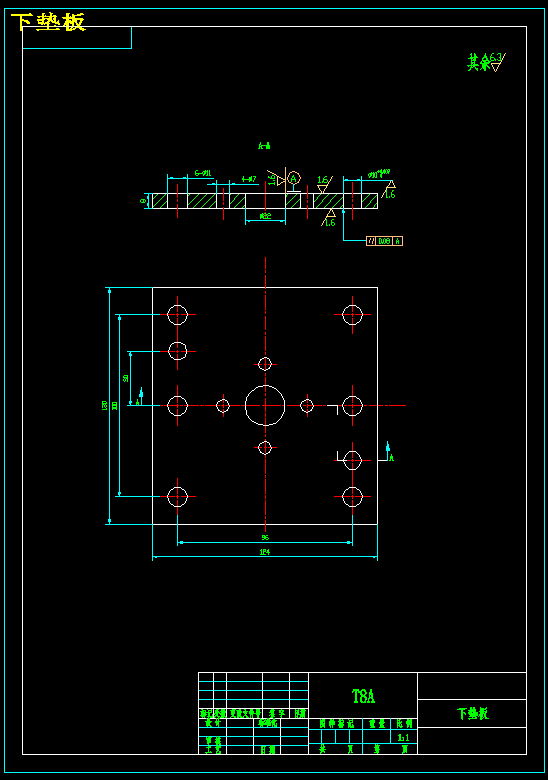This screenshot has height=780, width=548.
Task: Pick the 6.3 roughness symbol beside 其余
Action: 497,62
